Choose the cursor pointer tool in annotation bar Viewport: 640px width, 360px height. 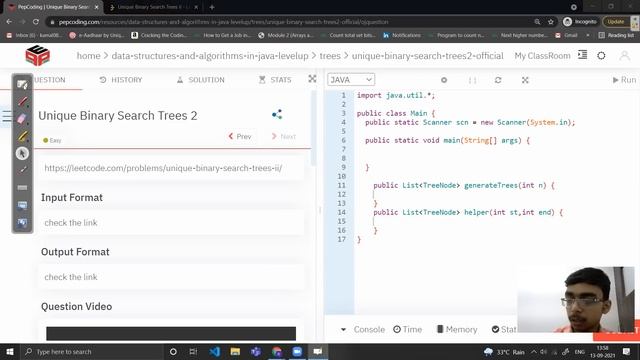coord(22,153)
